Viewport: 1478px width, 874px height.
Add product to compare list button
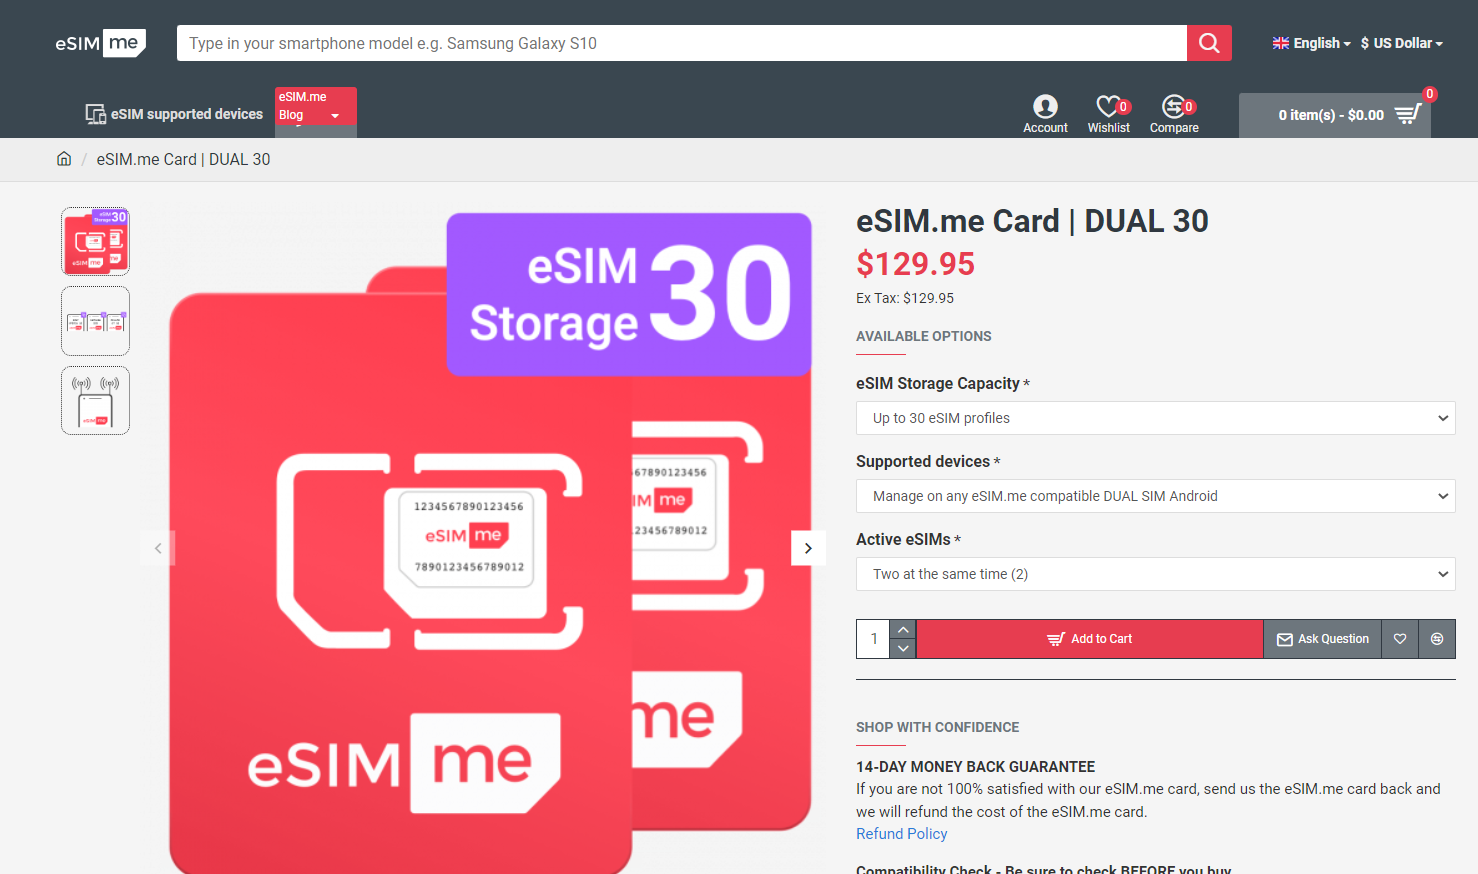tap(1437, 639)
